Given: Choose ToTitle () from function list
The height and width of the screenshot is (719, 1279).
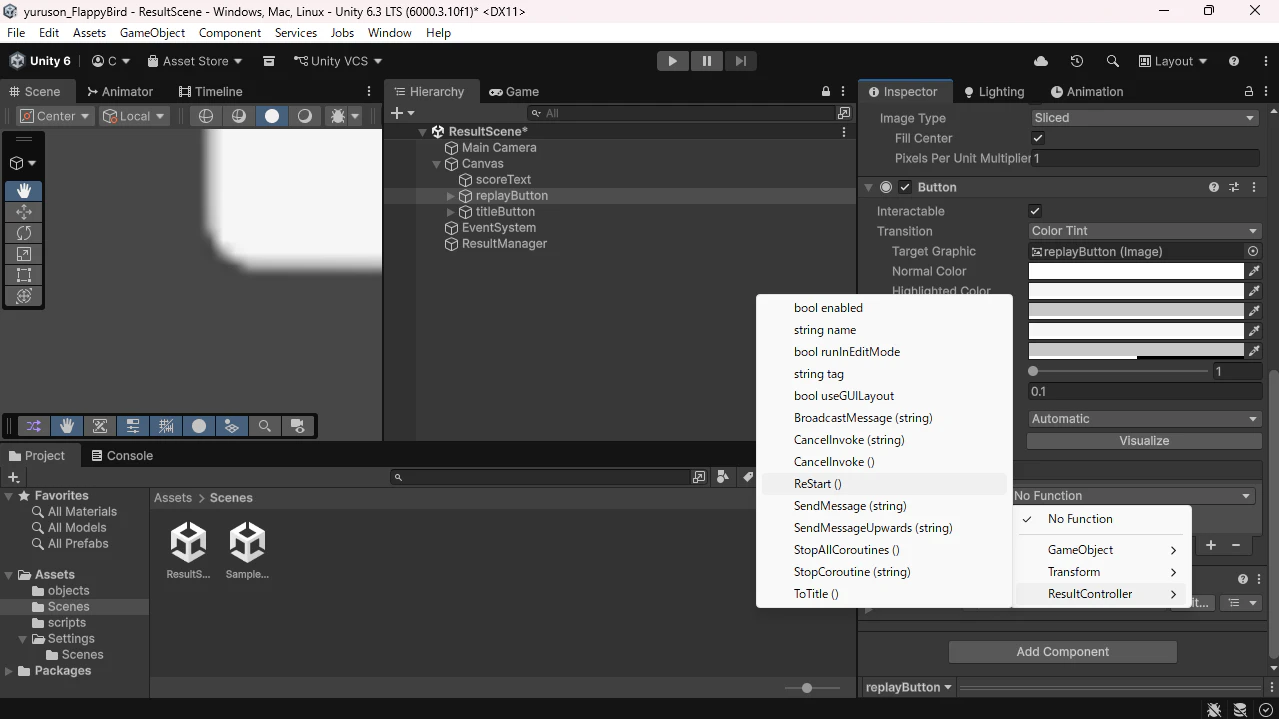Looking at the screenshot, I should coord(884,594).
